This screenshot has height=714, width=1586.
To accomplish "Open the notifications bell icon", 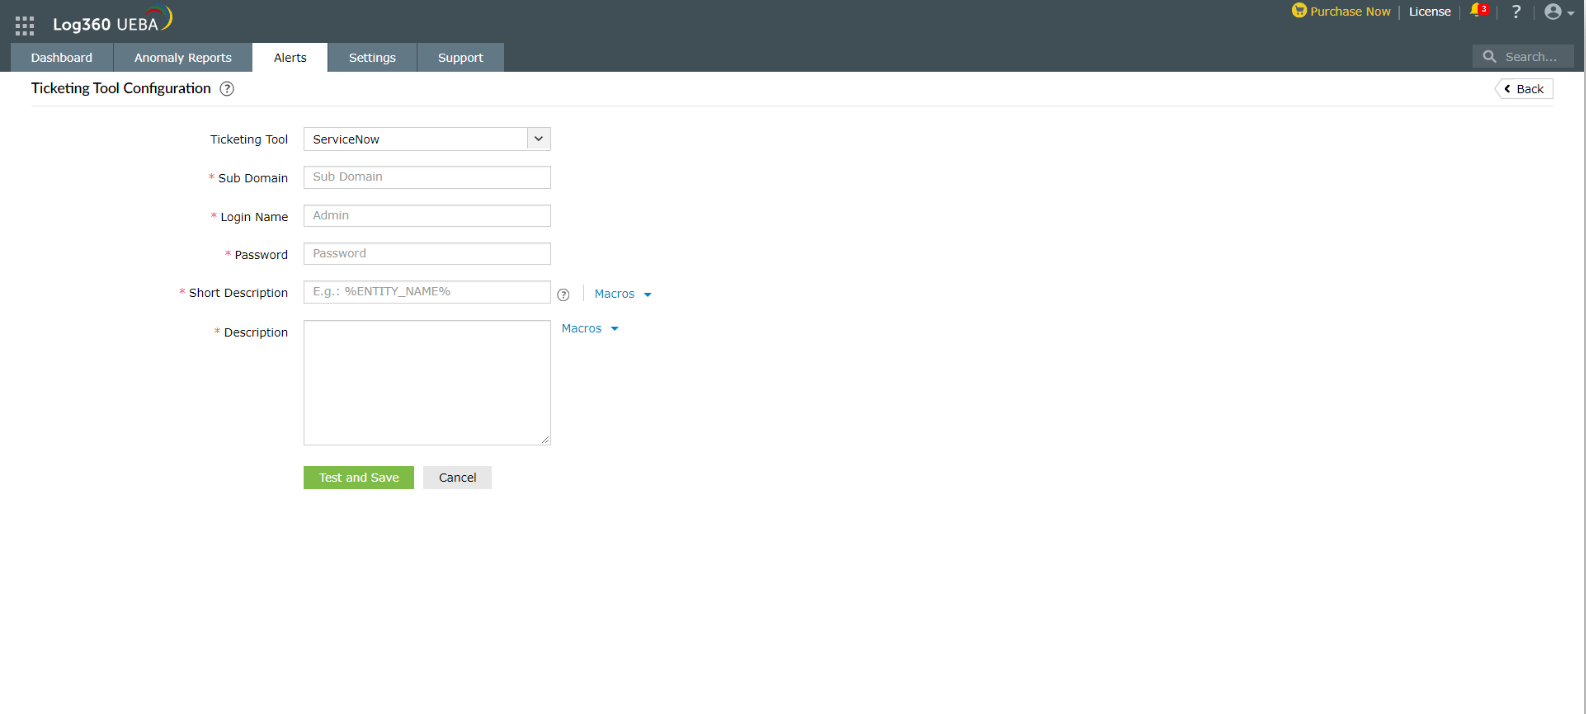I will click(1478, 11).
